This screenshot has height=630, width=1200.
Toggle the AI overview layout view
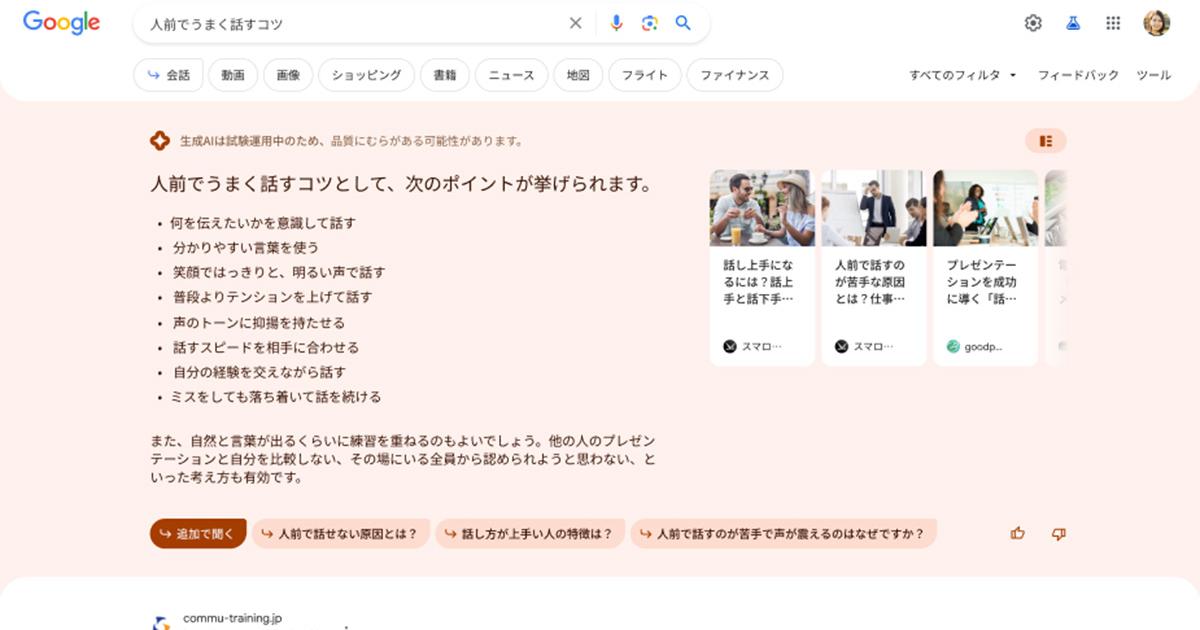(1045, 141)
